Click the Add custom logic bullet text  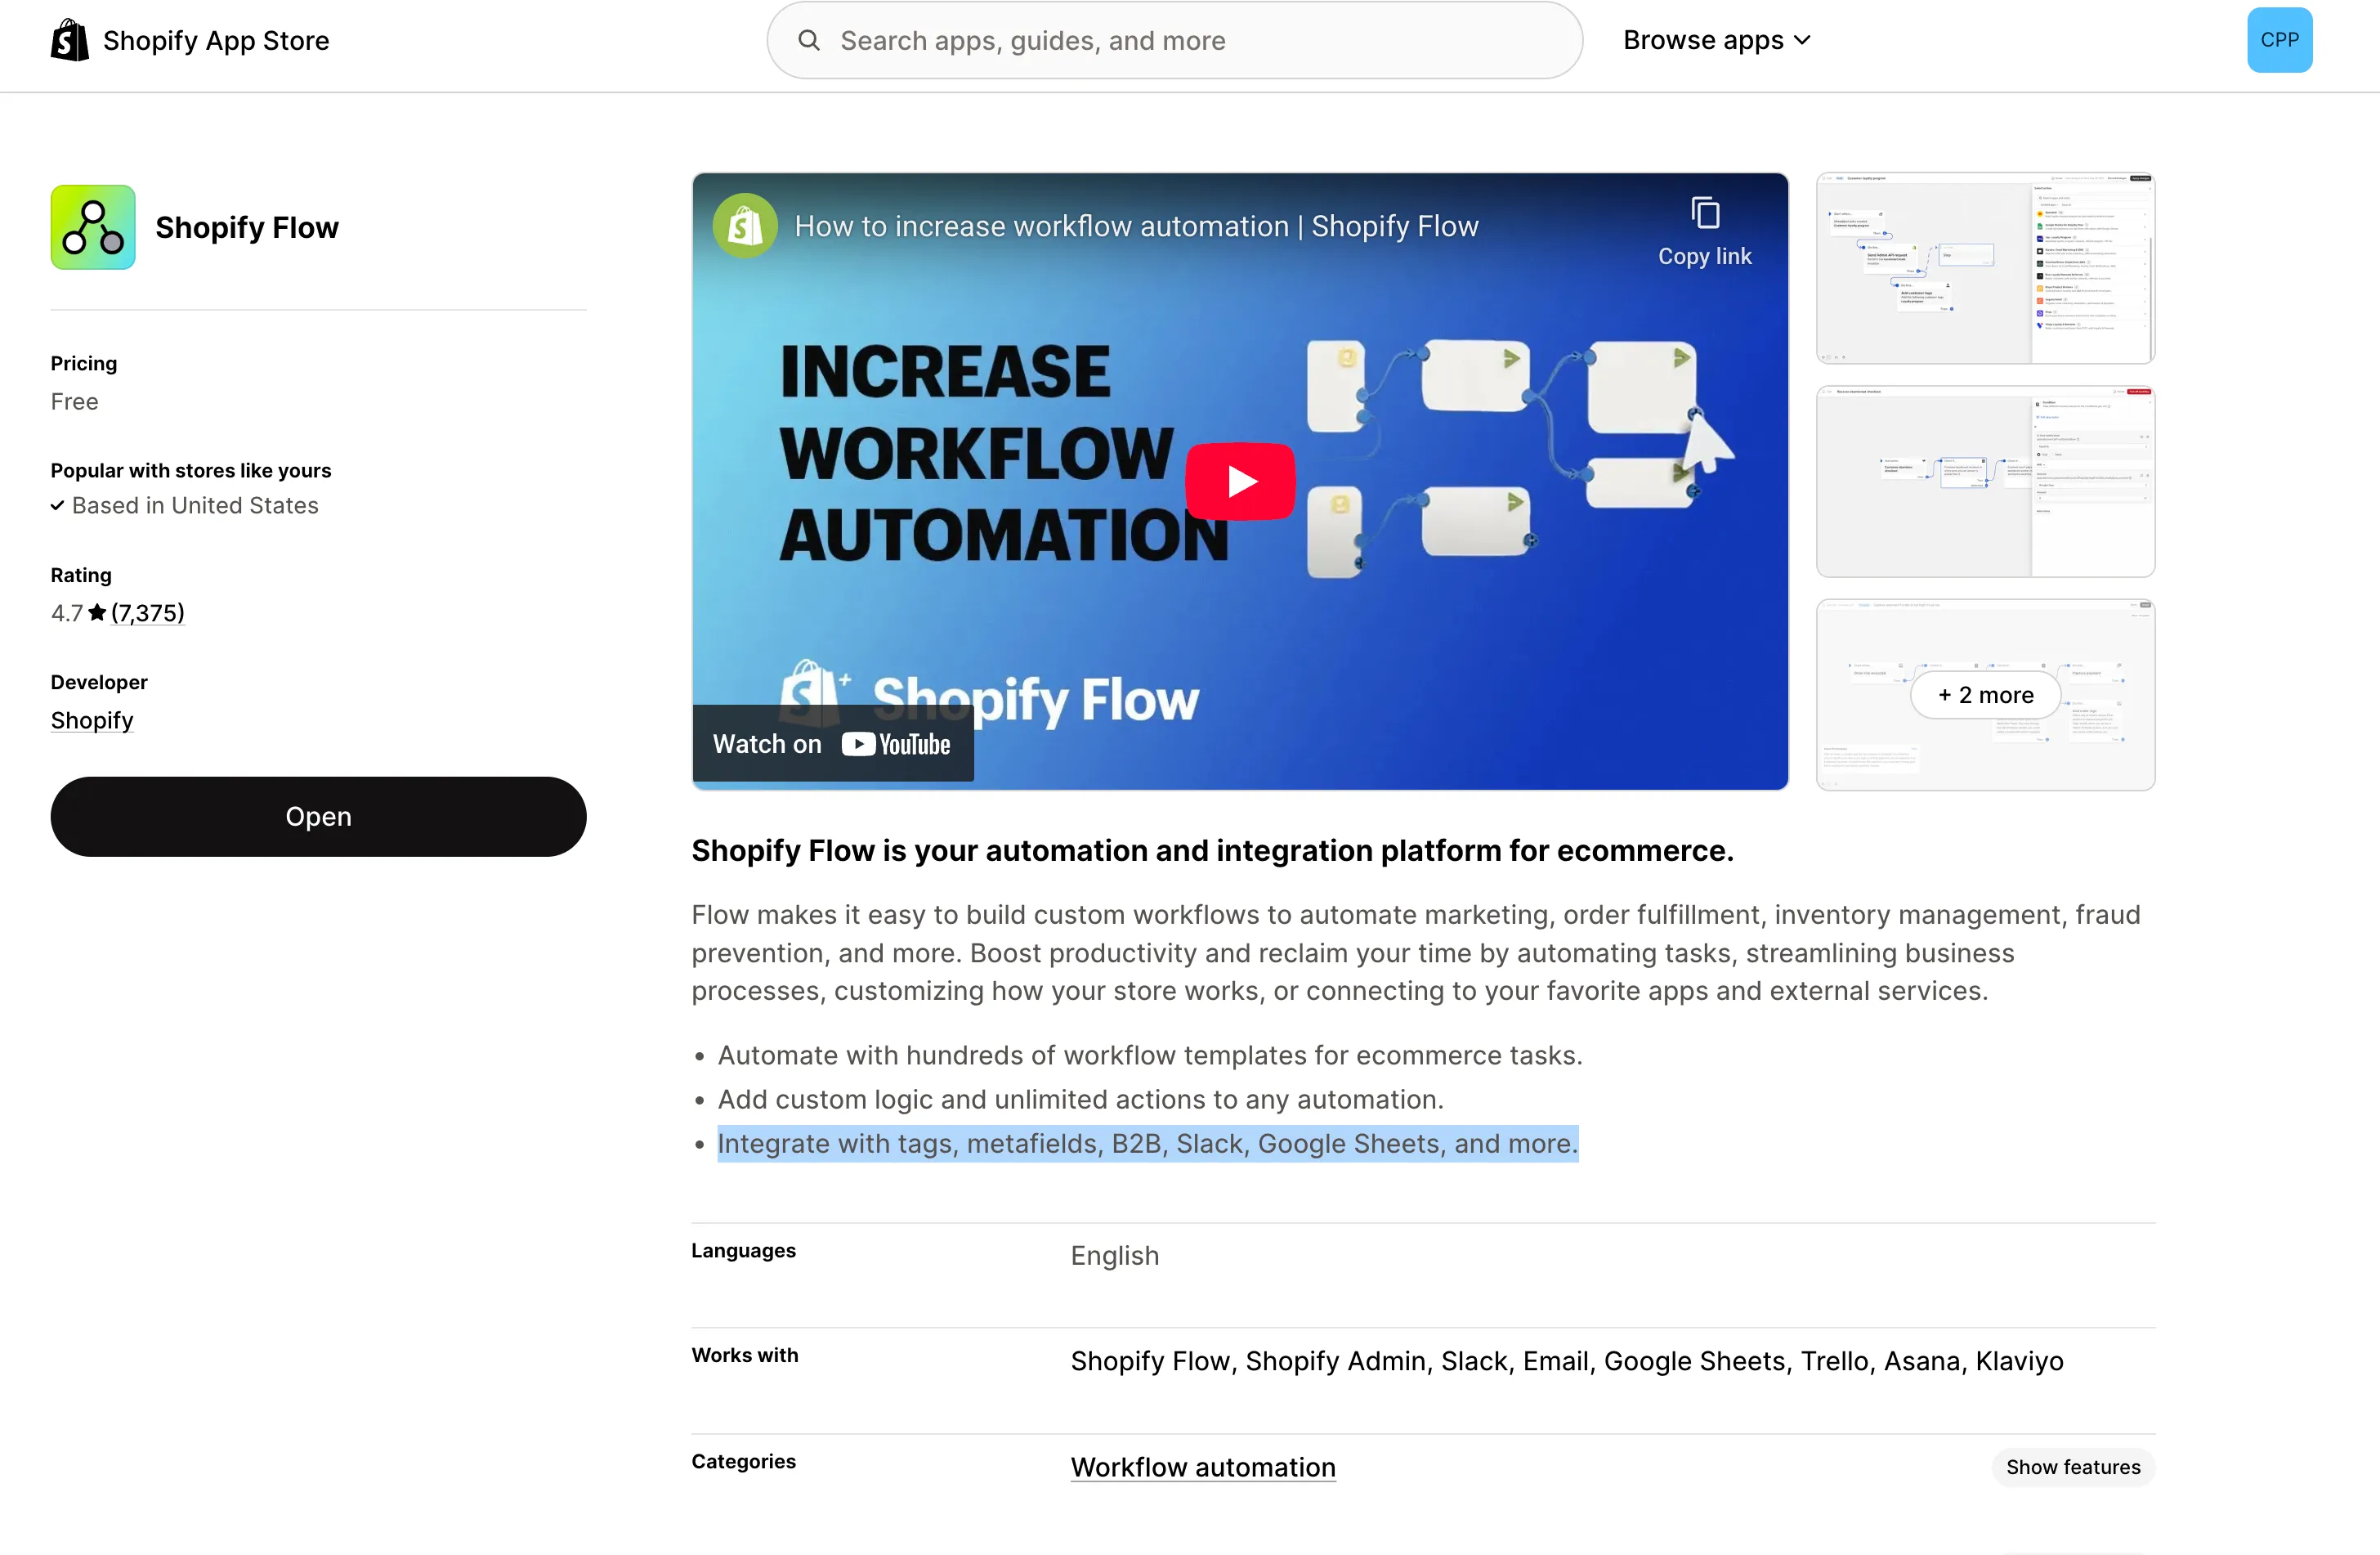(x=1080, y=1099)
